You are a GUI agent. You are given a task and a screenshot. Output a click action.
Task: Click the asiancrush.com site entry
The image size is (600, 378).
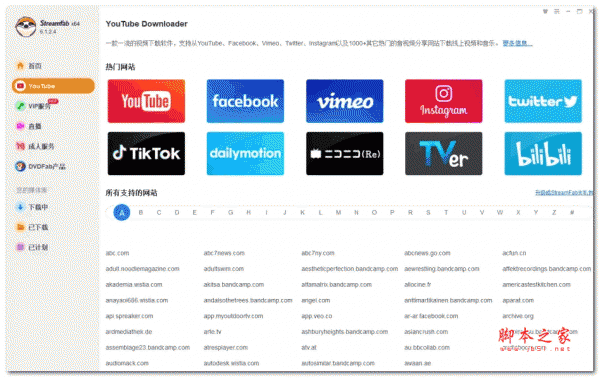pyautogui.click(x=426, y=332)
